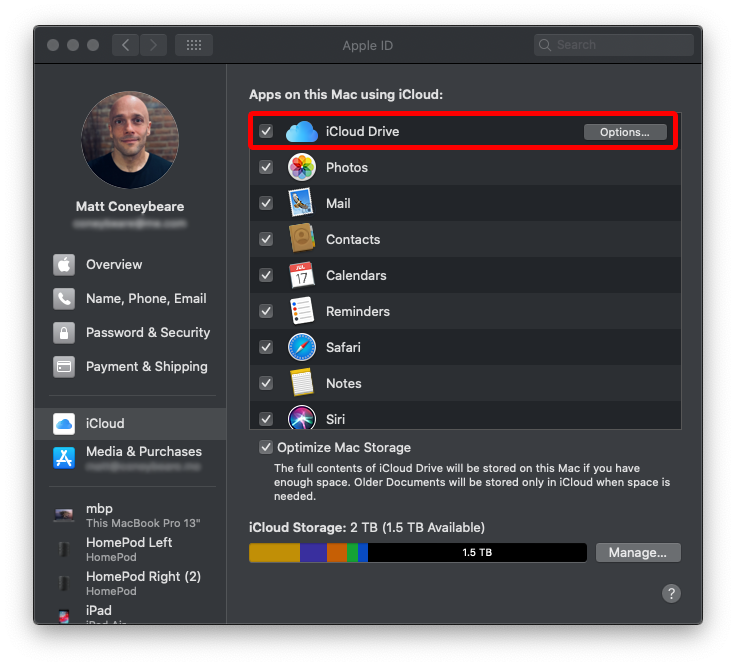Click the Mail stamp icon
This screenshot has width=736, height=666.
point(302,204)
